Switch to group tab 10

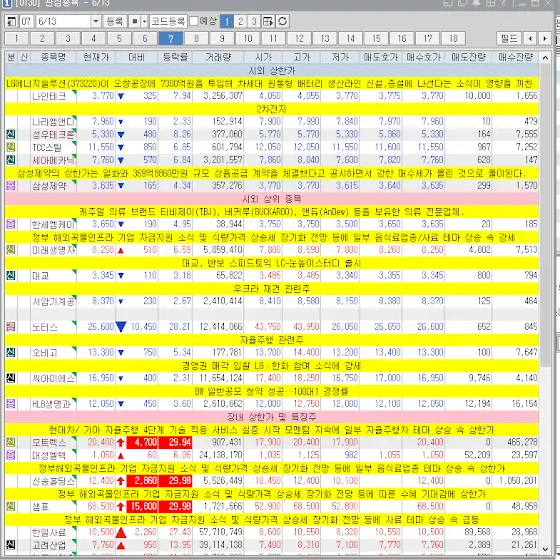[x=248, y=39]
